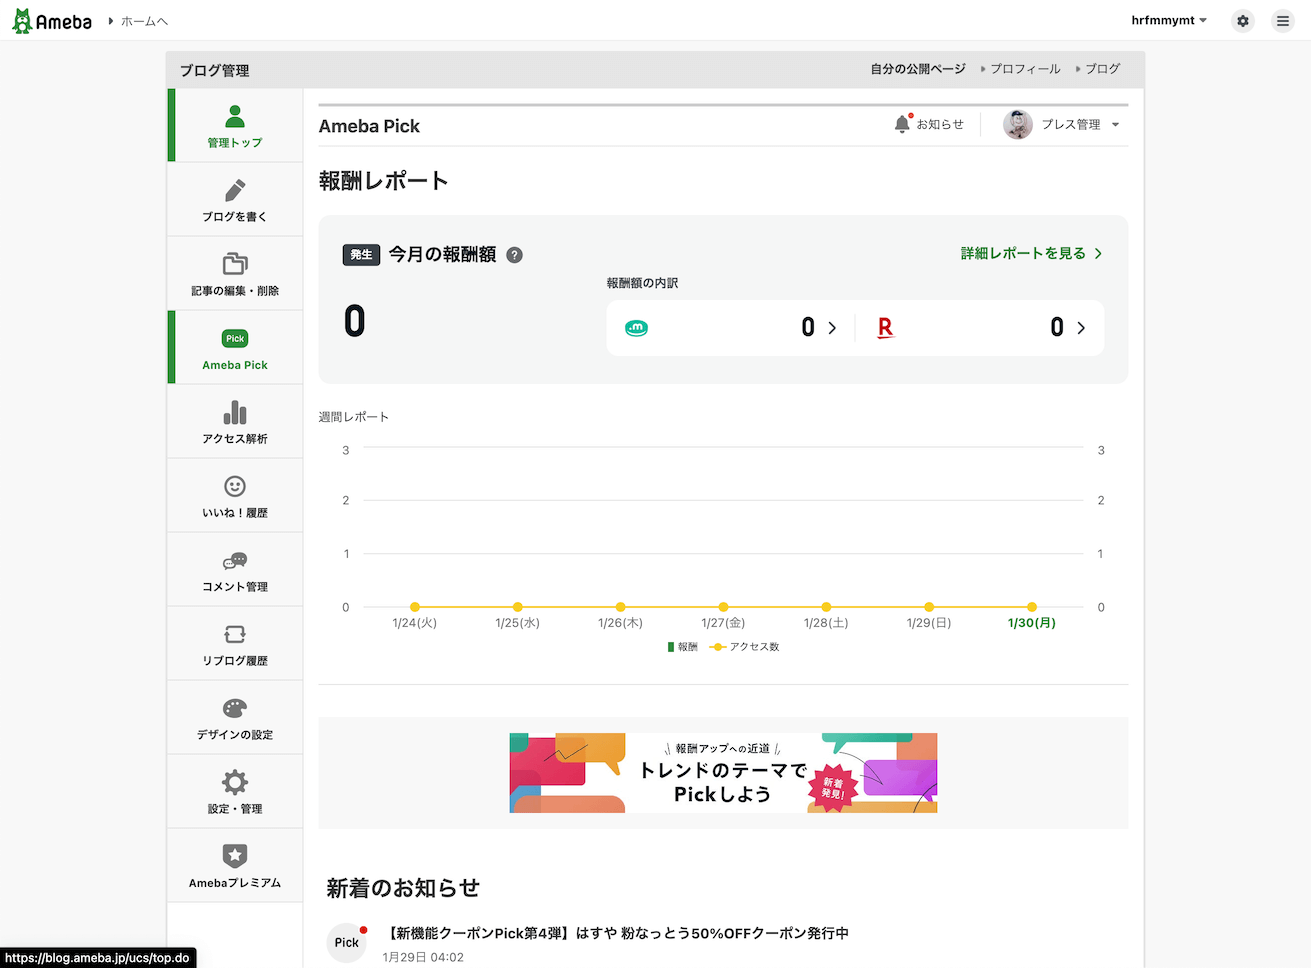1311x968 pixels.
Task: Open the hamburger menu at top right
Action: (1283, 21)
